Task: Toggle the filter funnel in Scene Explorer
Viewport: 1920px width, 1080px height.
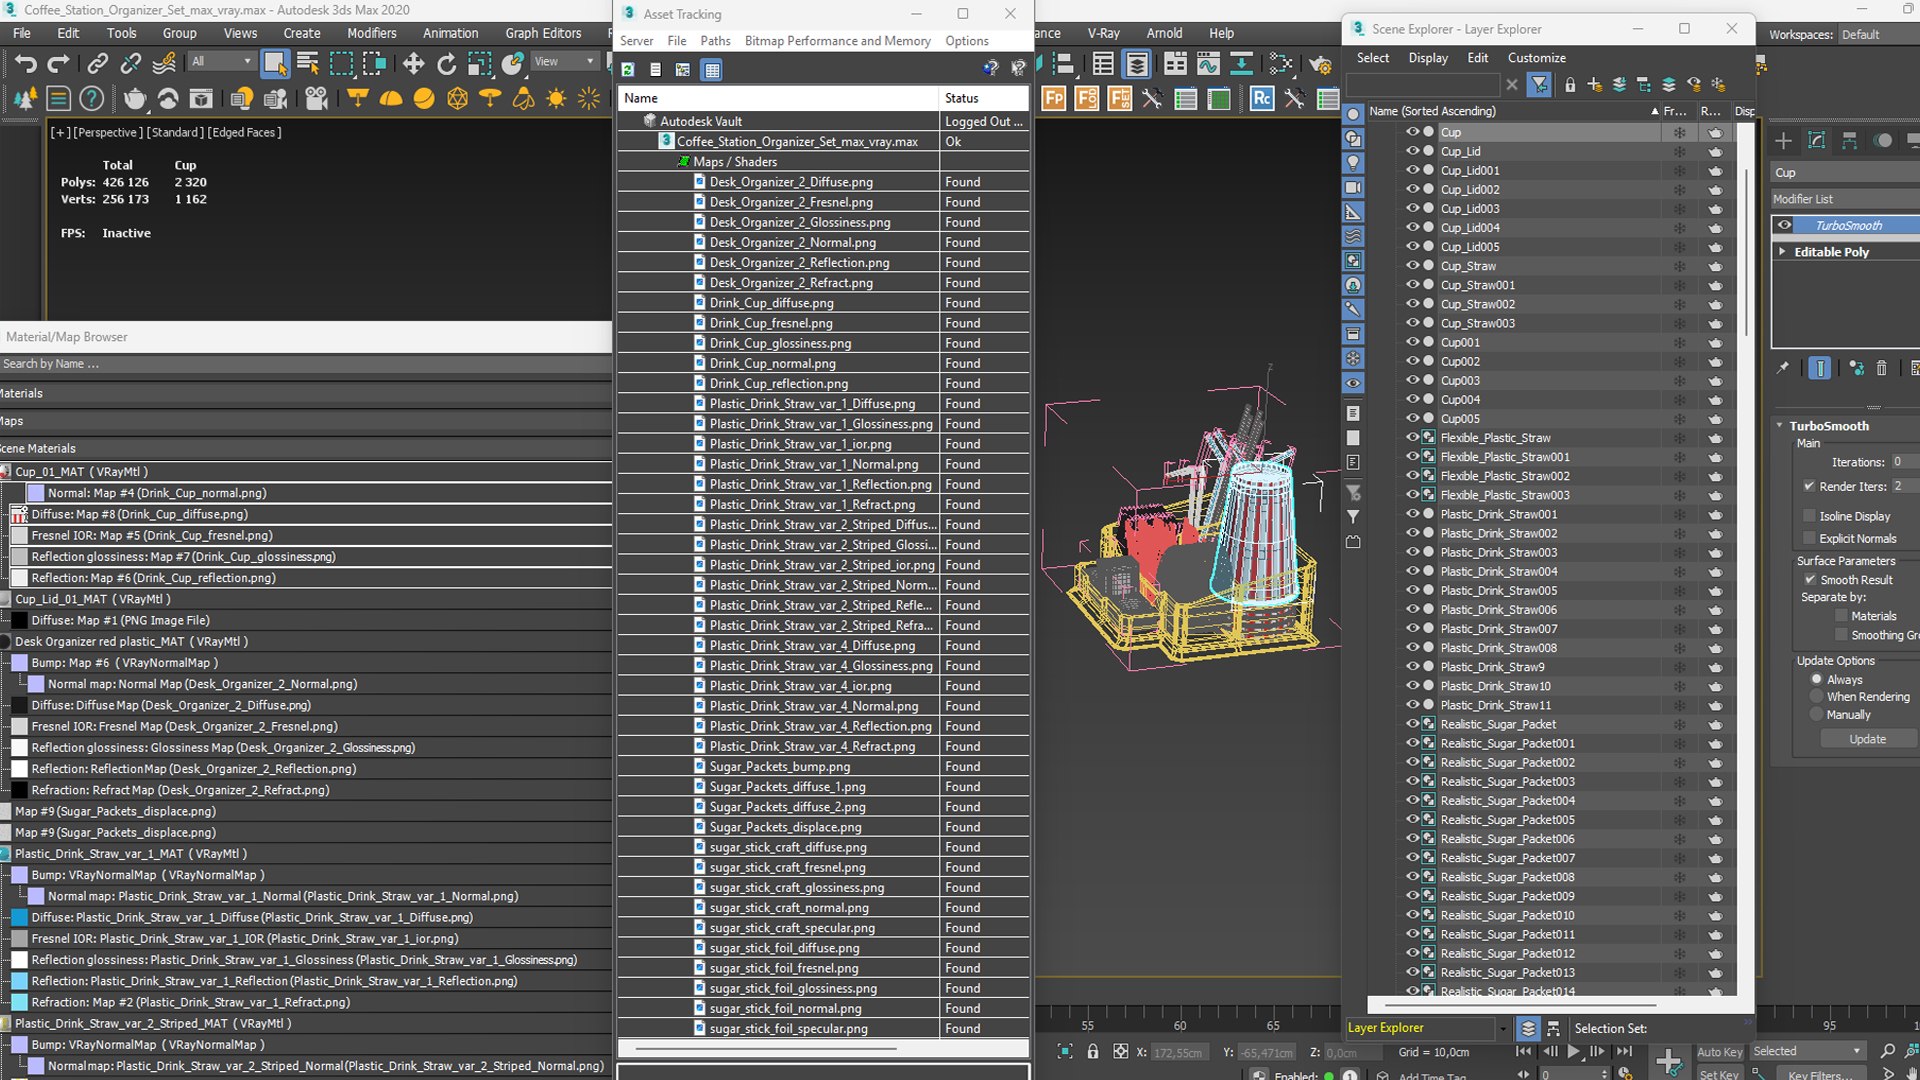Action: pos(1539,85)
